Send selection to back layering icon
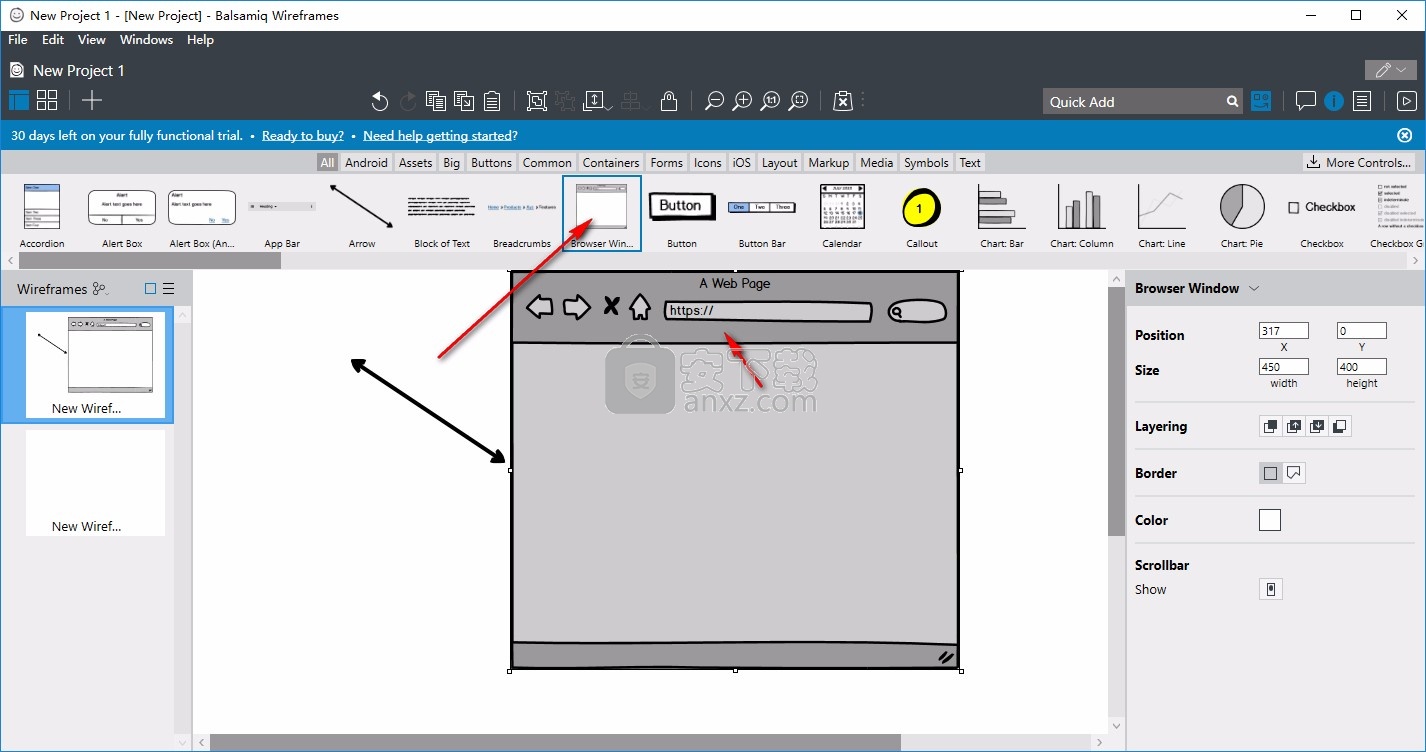Viewport: 1426px width, 752px height. [1340, 426]
